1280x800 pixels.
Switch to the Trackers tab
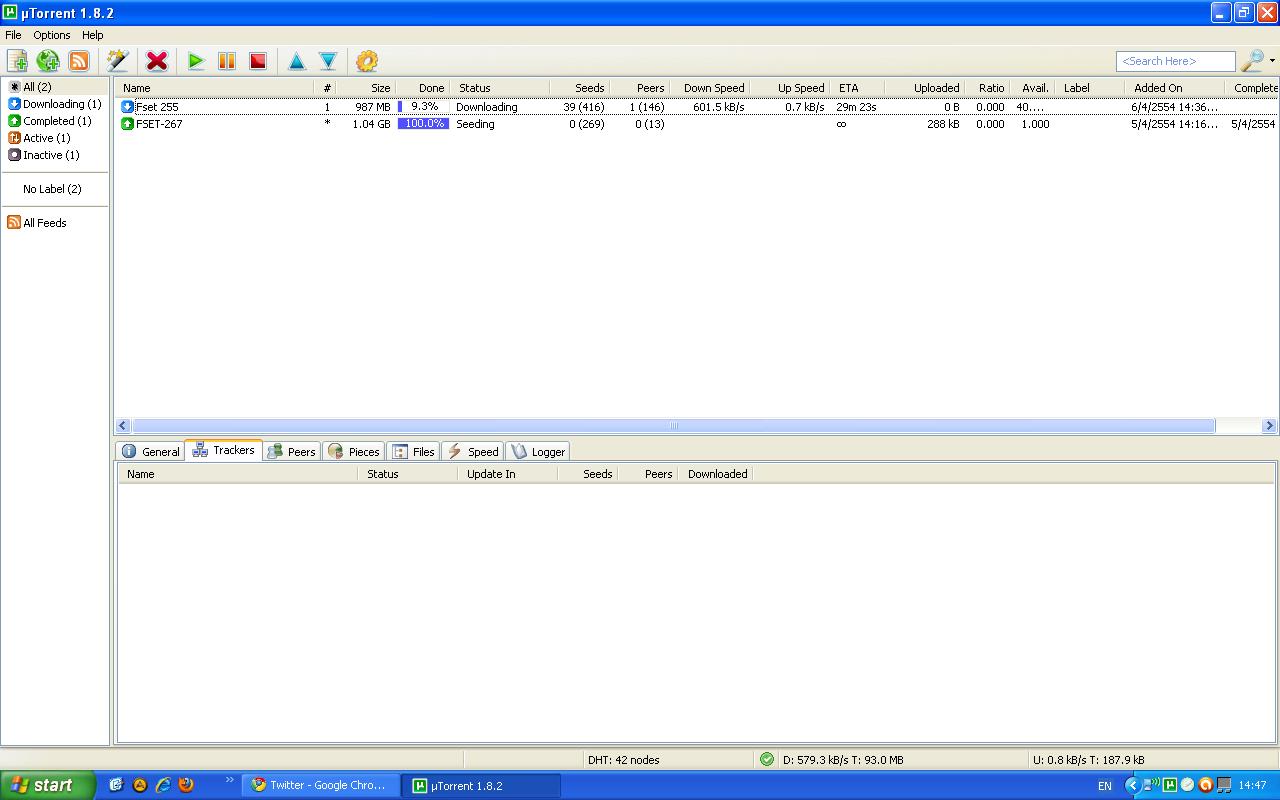[x=224, y=450]
